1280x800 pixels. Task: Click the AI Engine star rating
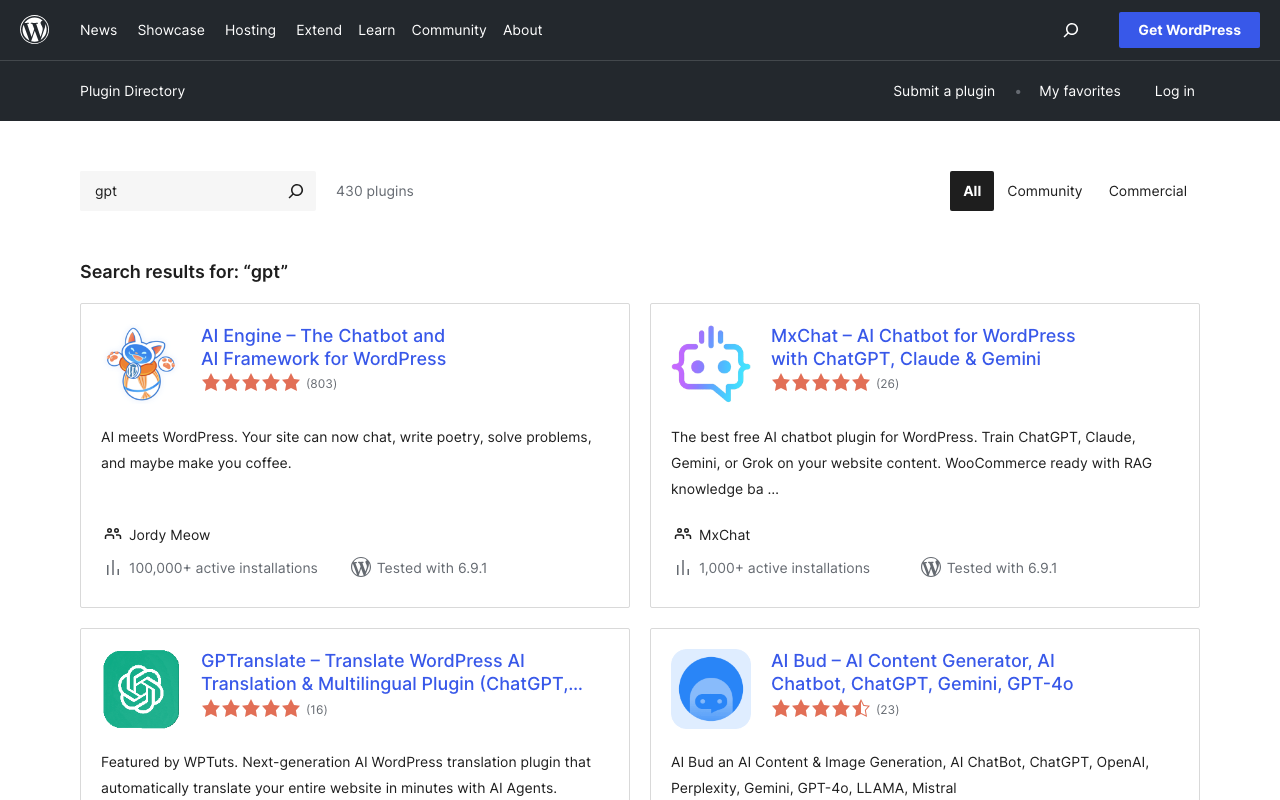click(251, 383)
